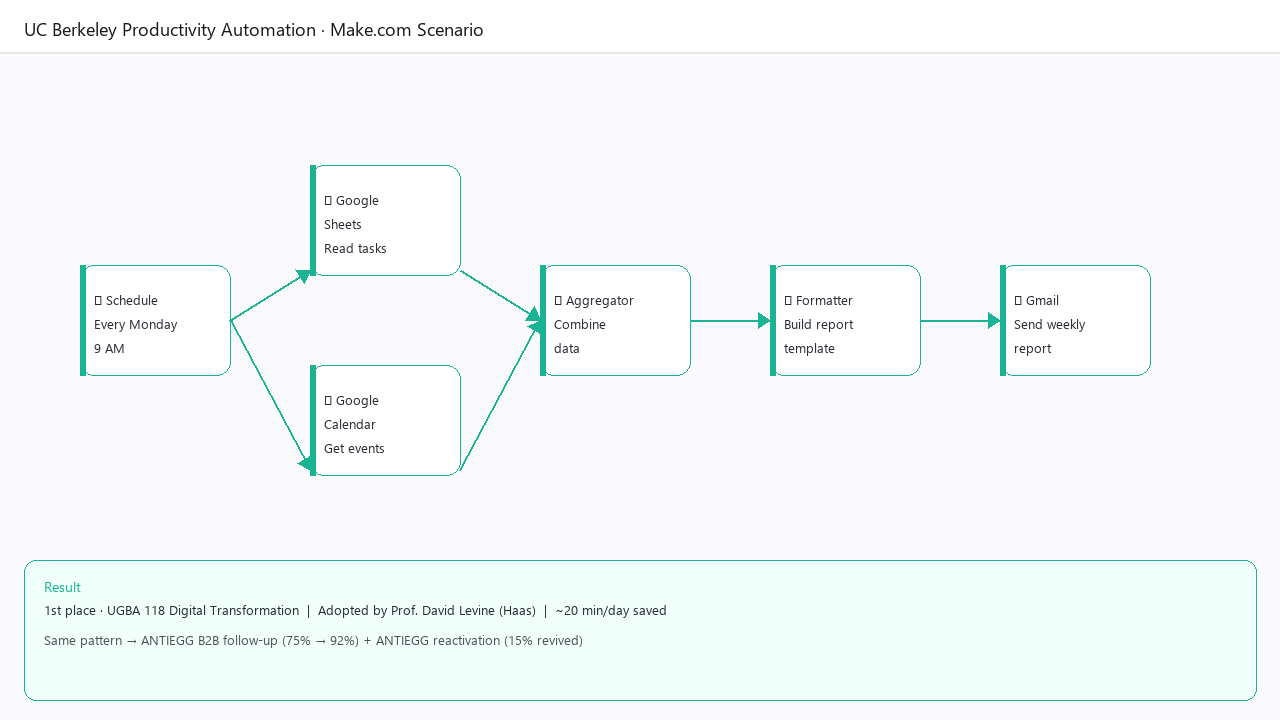
Task: Click the Formatter node icon
Action: [788, 301]
